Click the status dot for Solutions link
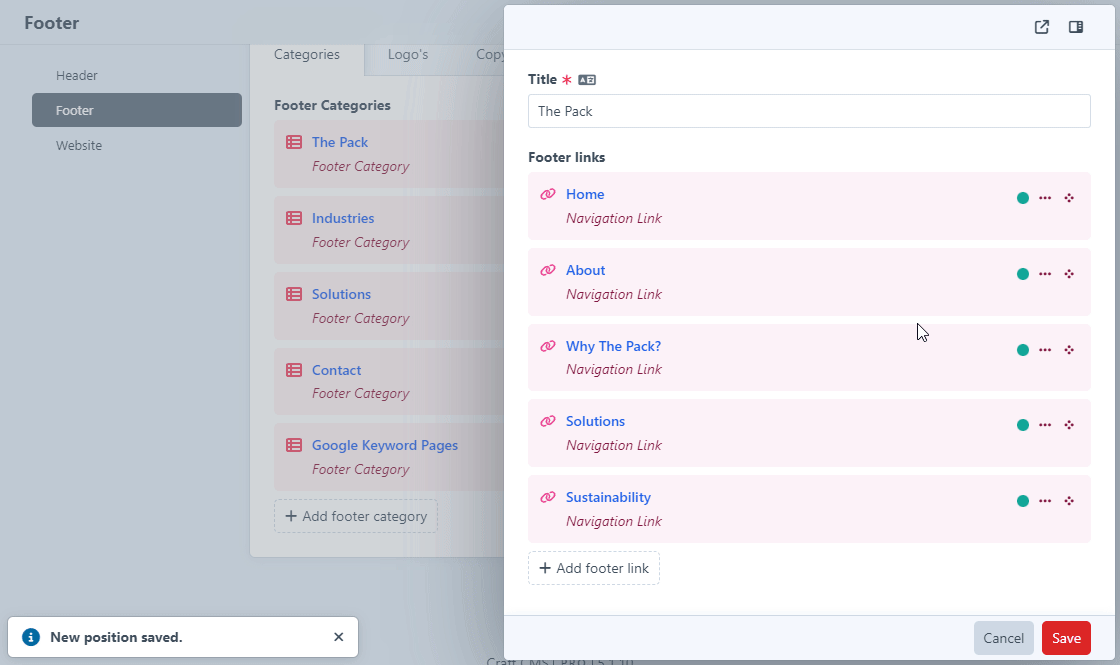The width and height of the screenshot is (1120, 665). click(1022, 425)
